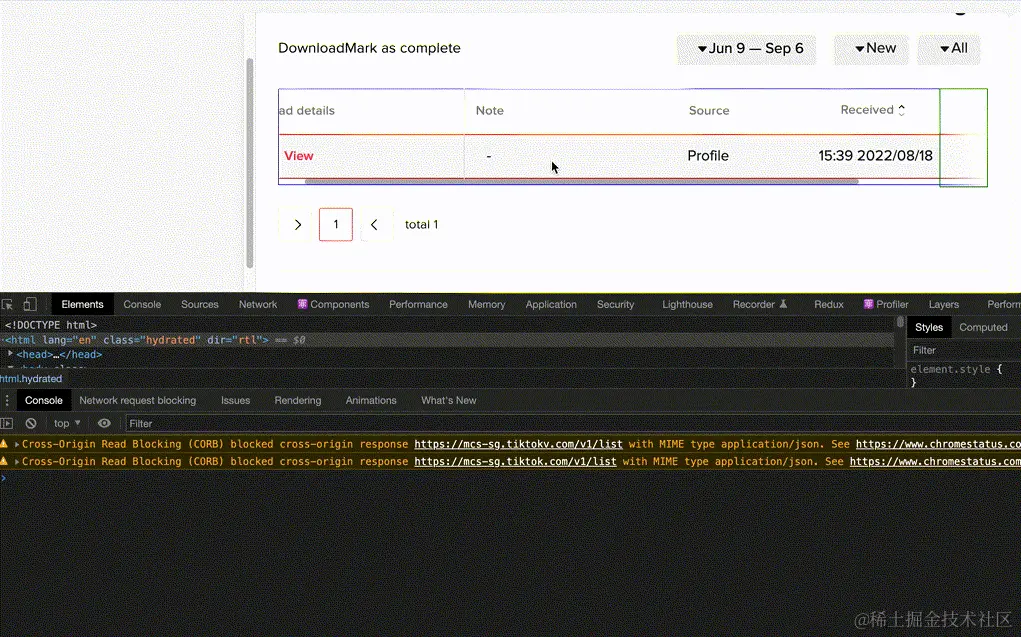Open the console drawer kebab menu
1021x637 pixels.
pyautogui.click(x=7, y=401)
